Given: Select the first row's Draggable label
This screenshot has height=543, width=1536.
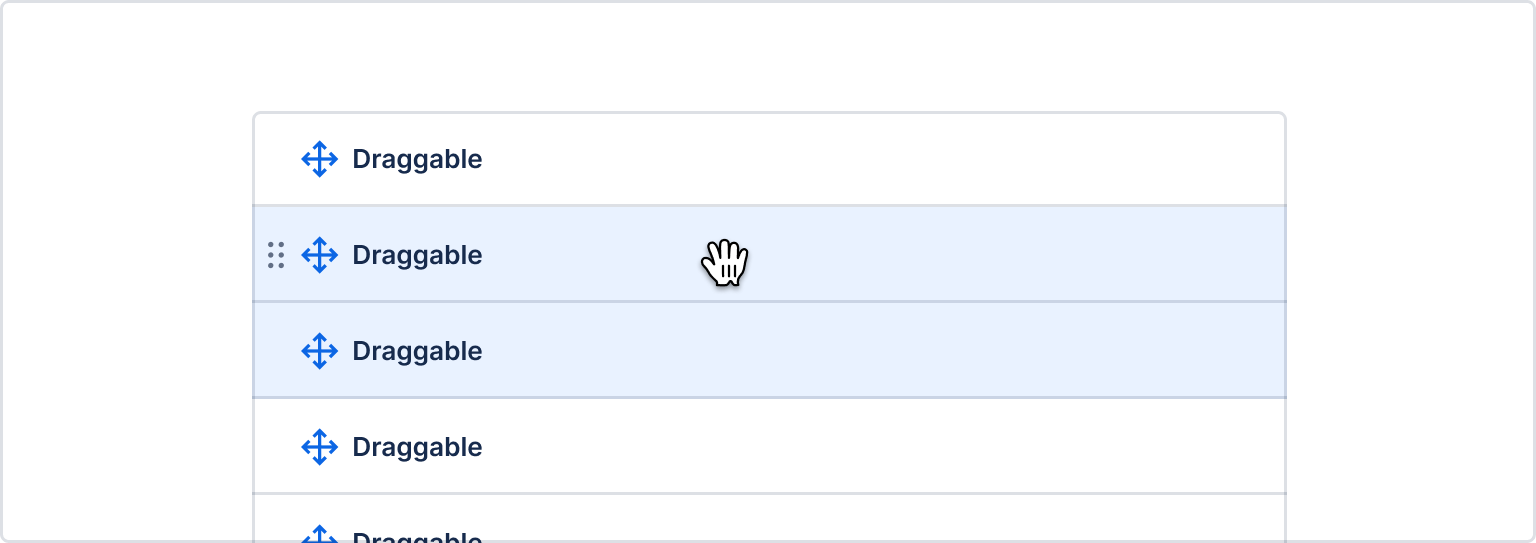Looking at the screenshot, I should 417,159.
